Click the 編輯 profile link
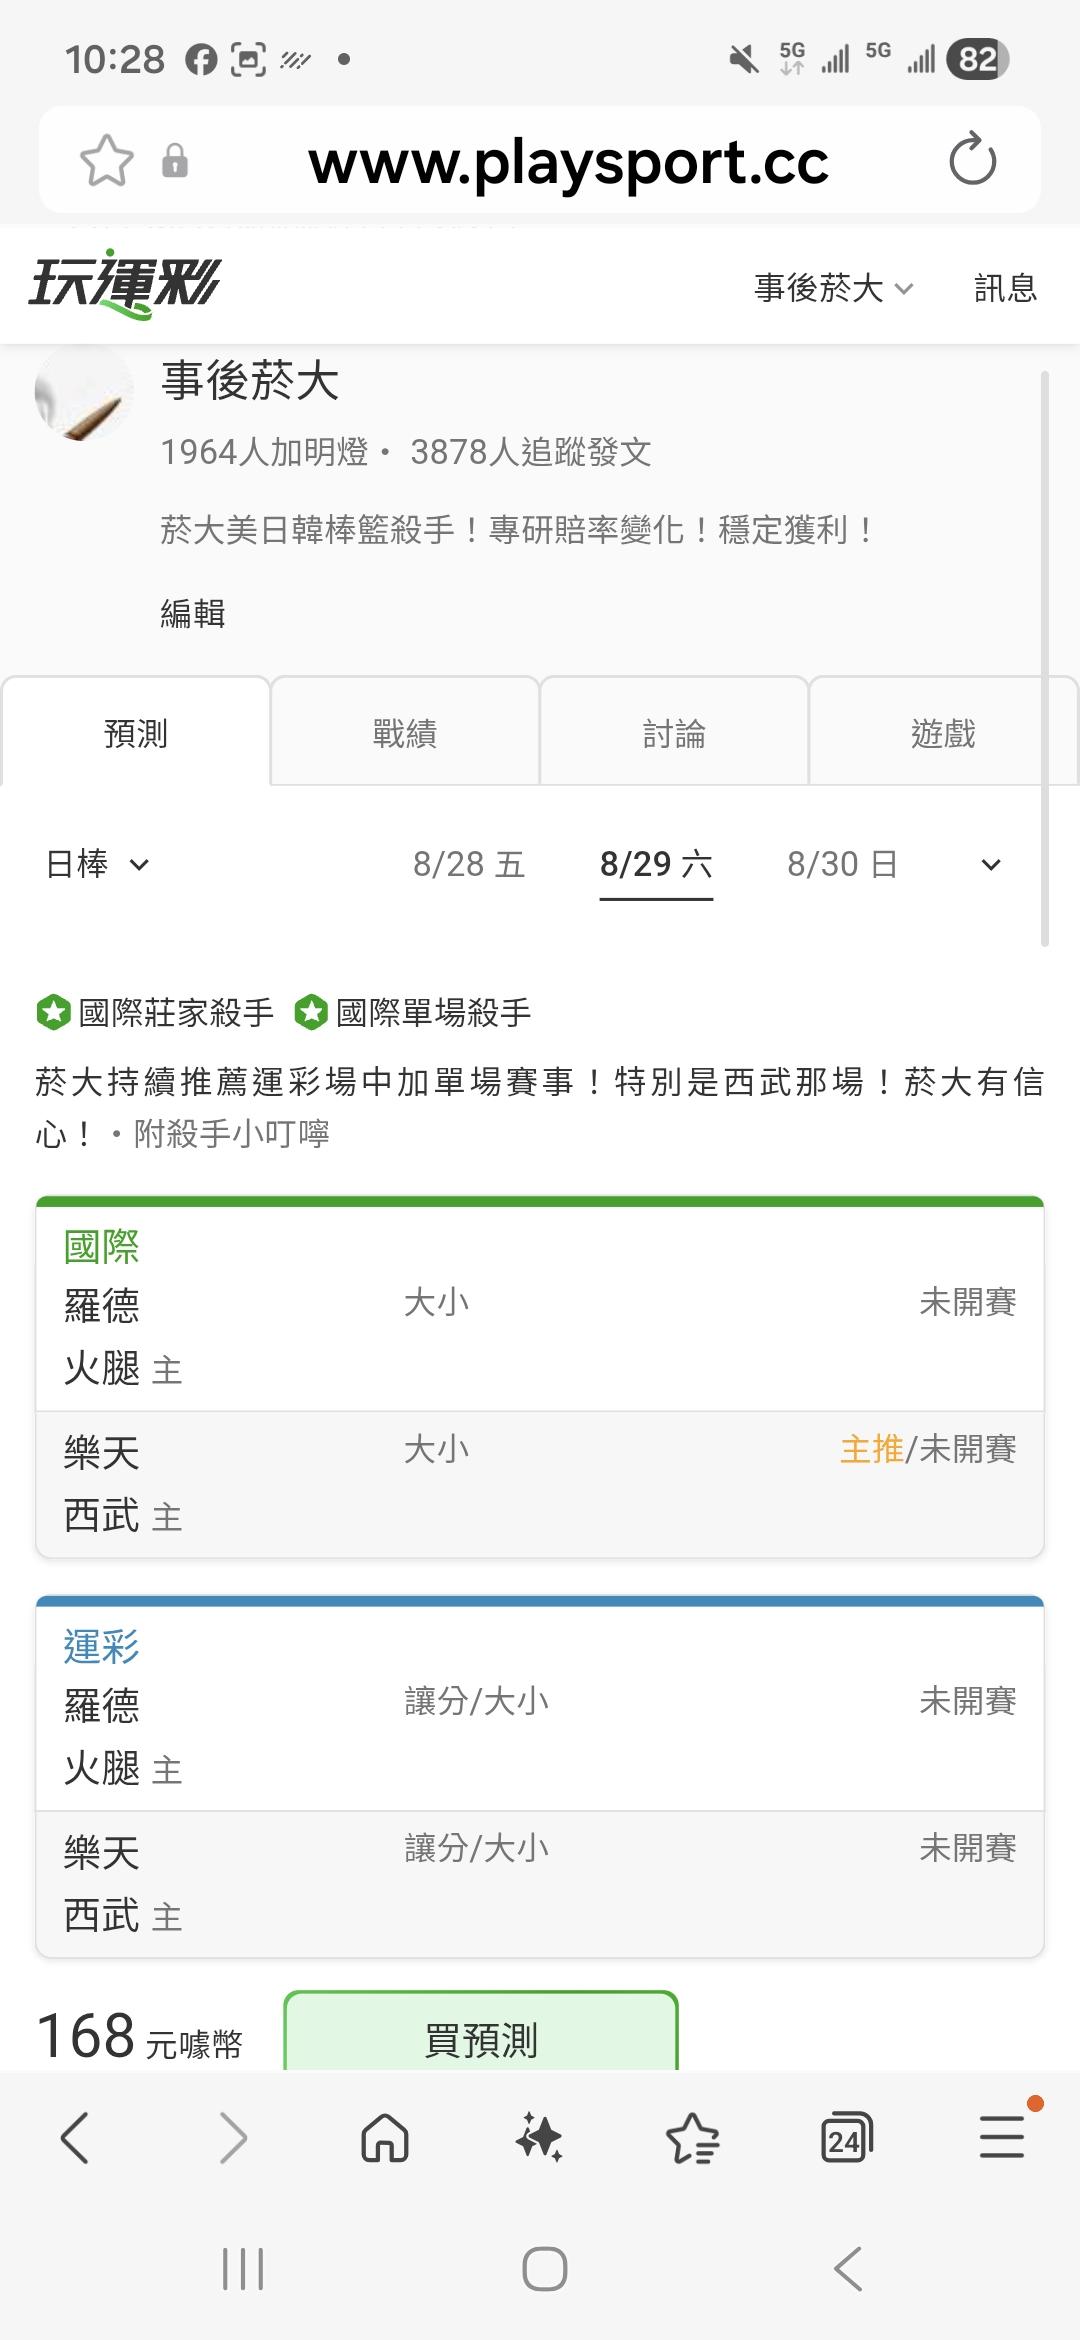Viewport: 1080px width, 2340px height. (193, 613)
